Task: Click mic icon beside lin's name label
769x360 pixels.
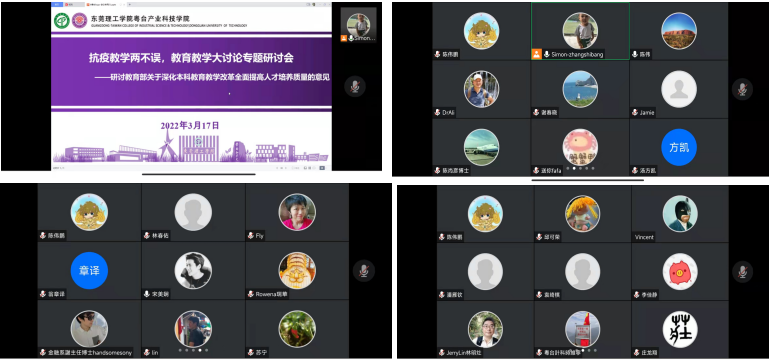Action: [147, 353]
